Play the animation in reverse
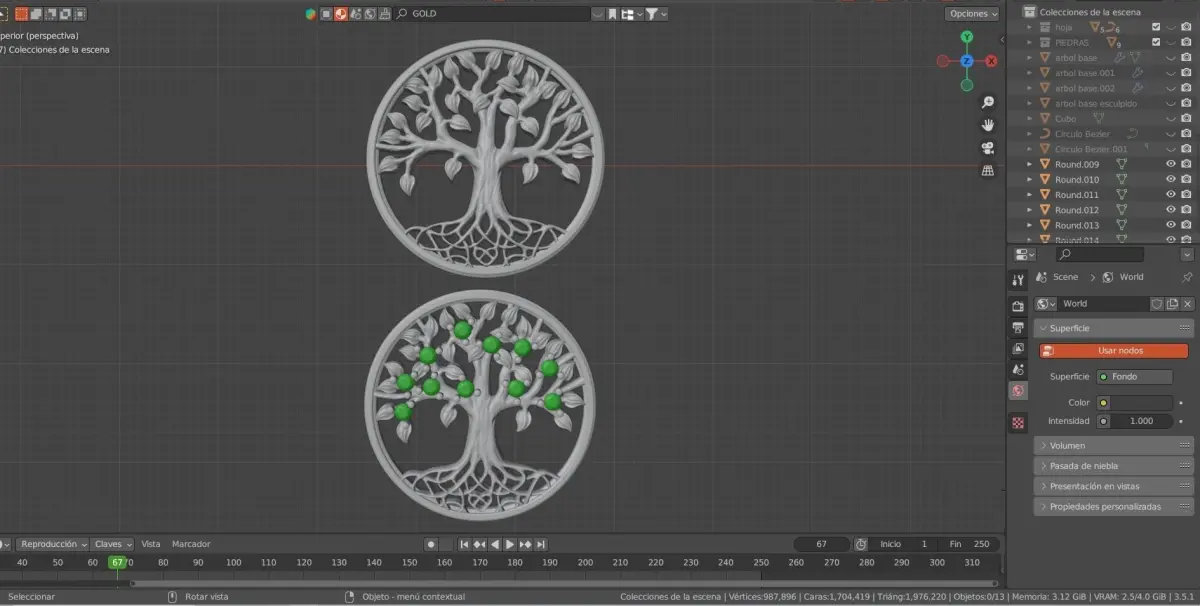The image size is (1200, 606). [x=495, y=544]
